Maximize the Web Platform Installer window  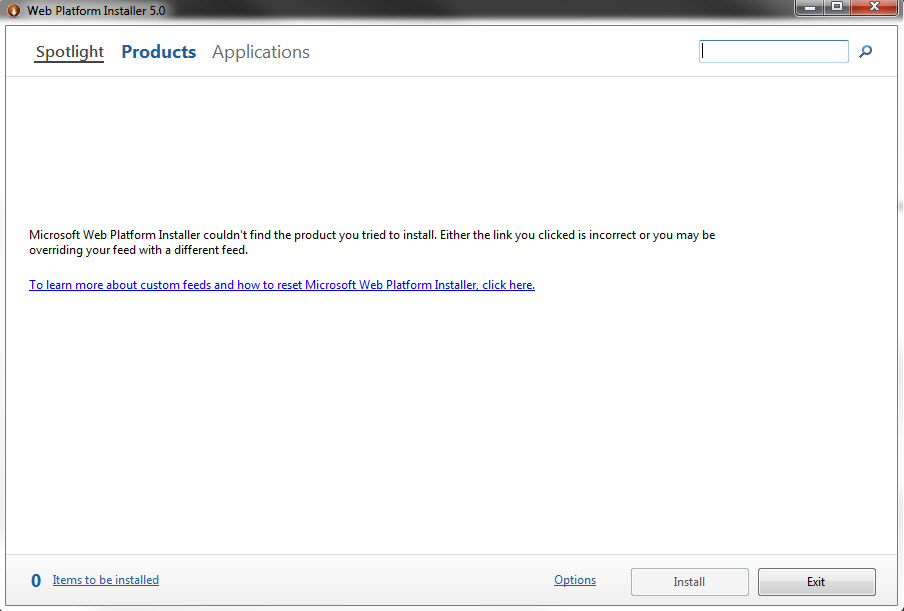(x=837, y=7)
